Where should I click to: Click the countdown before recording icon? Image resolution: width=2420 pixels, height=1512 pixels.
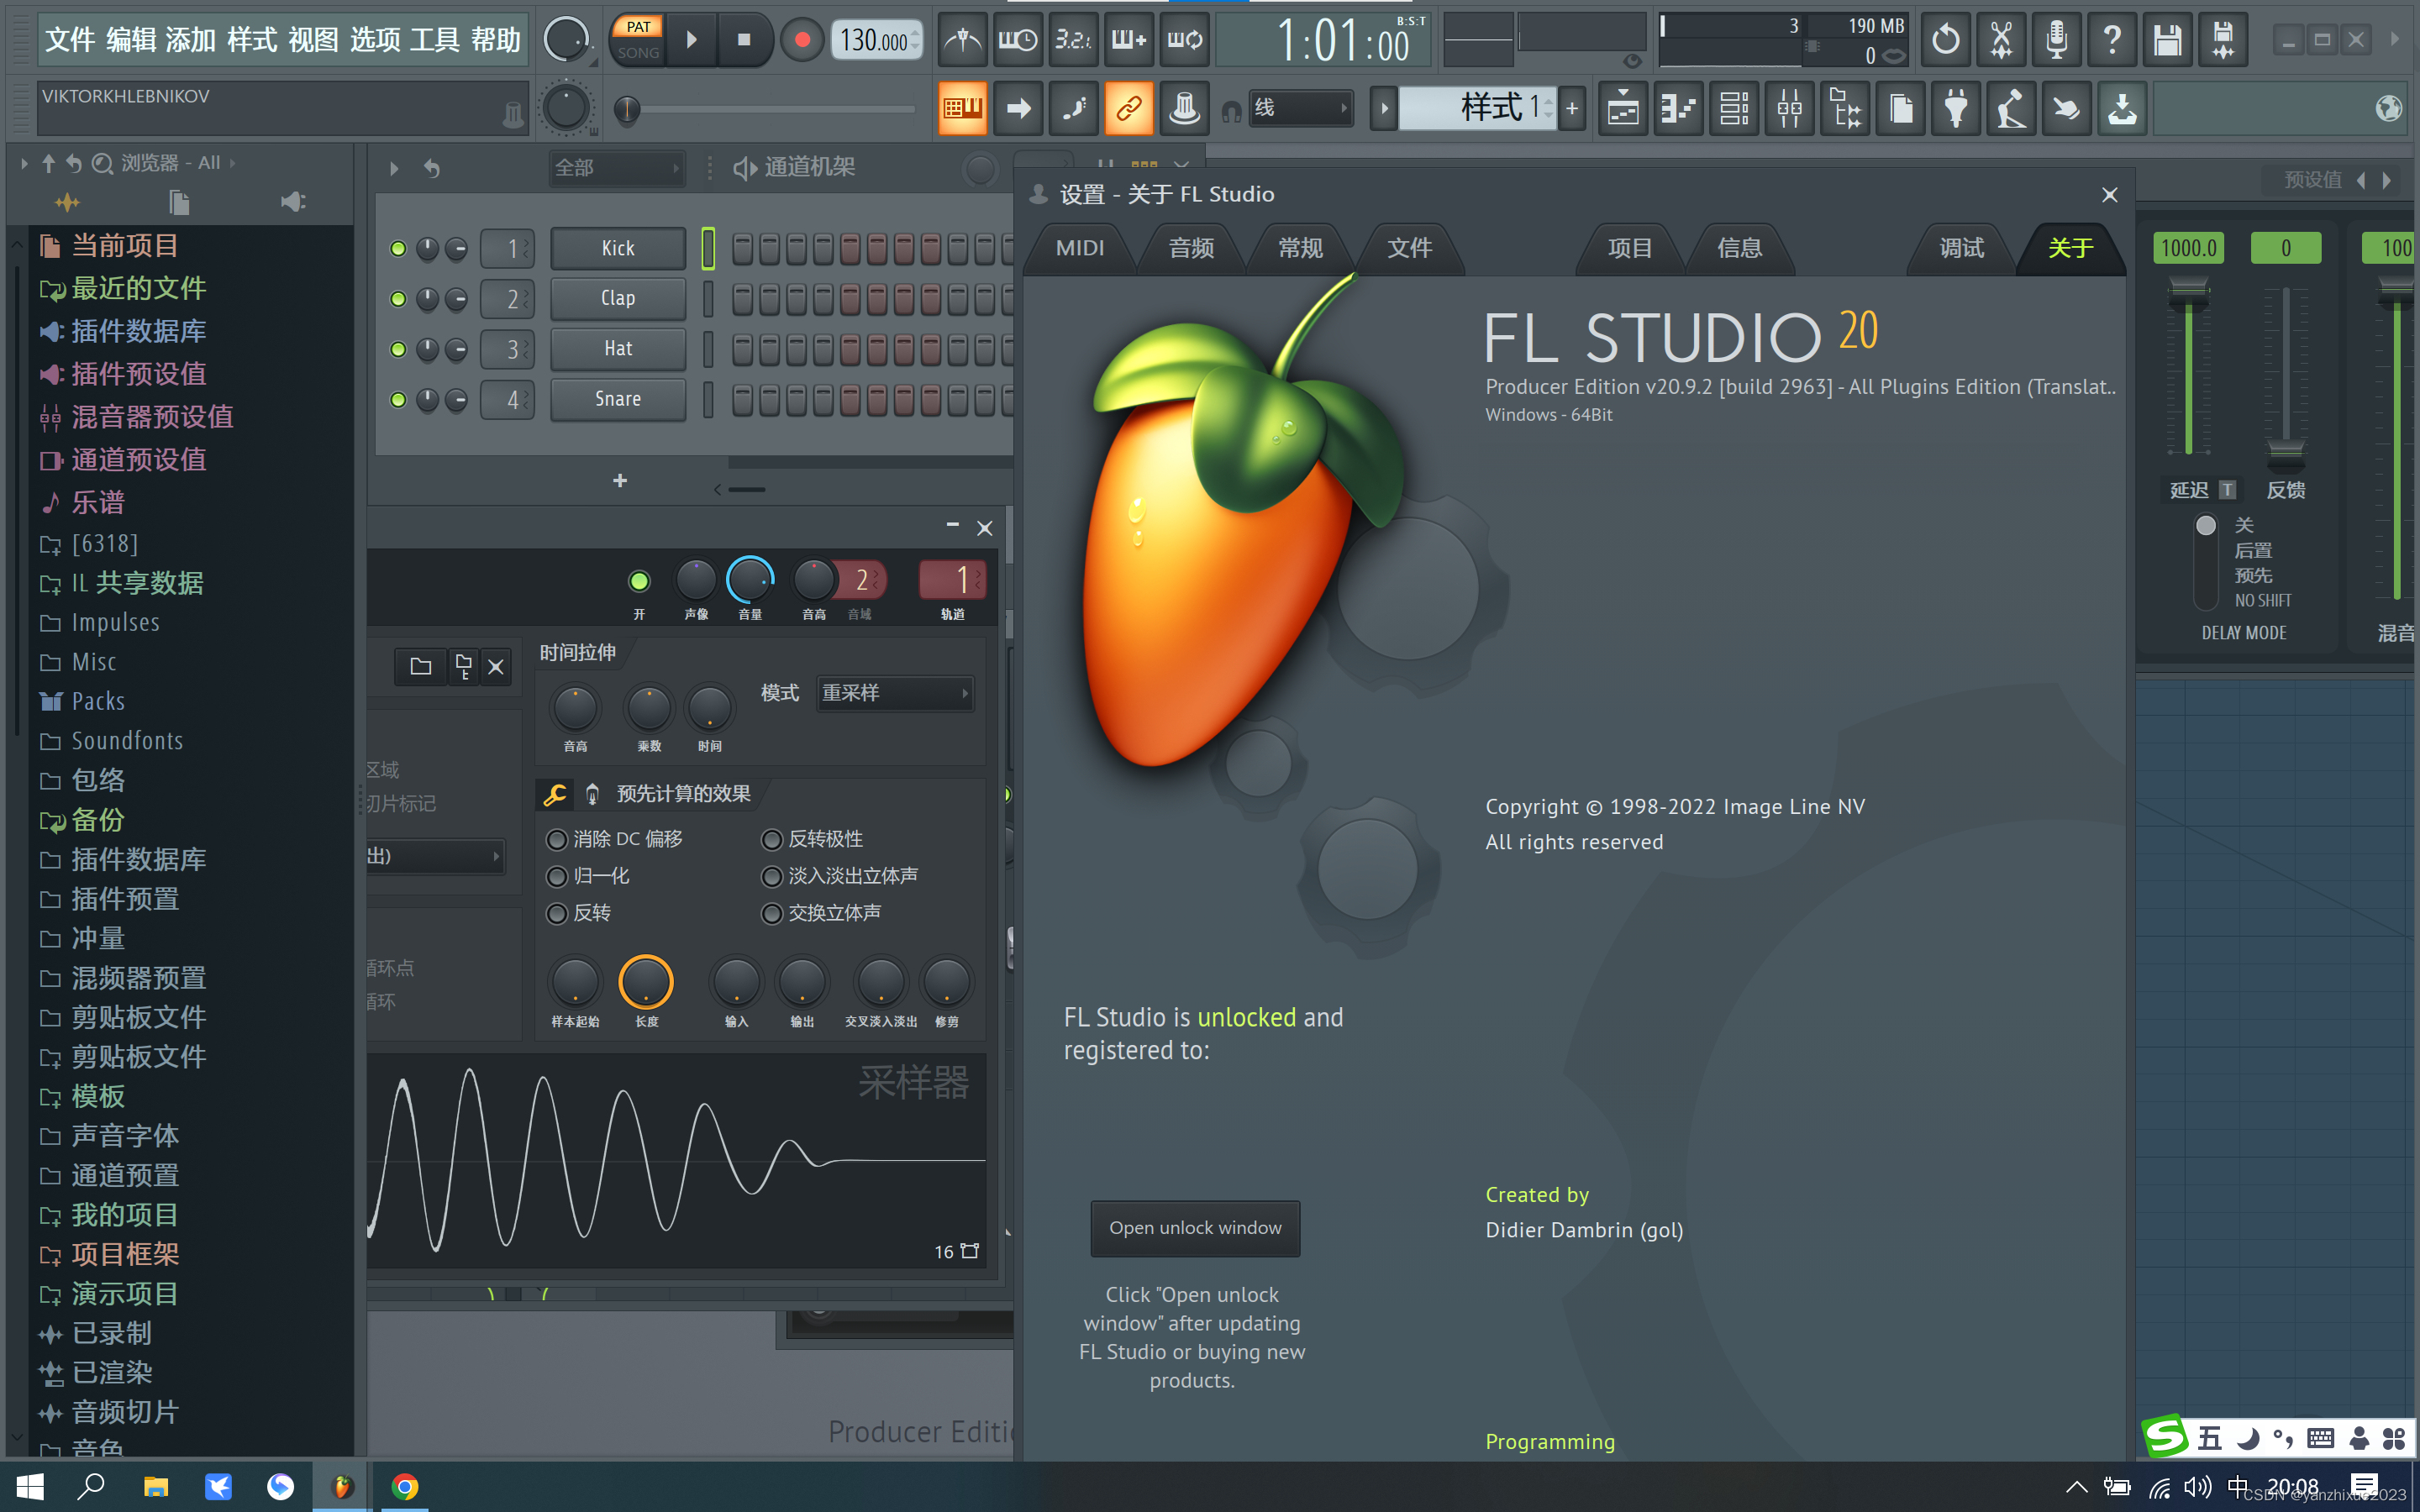(1073, 40)
